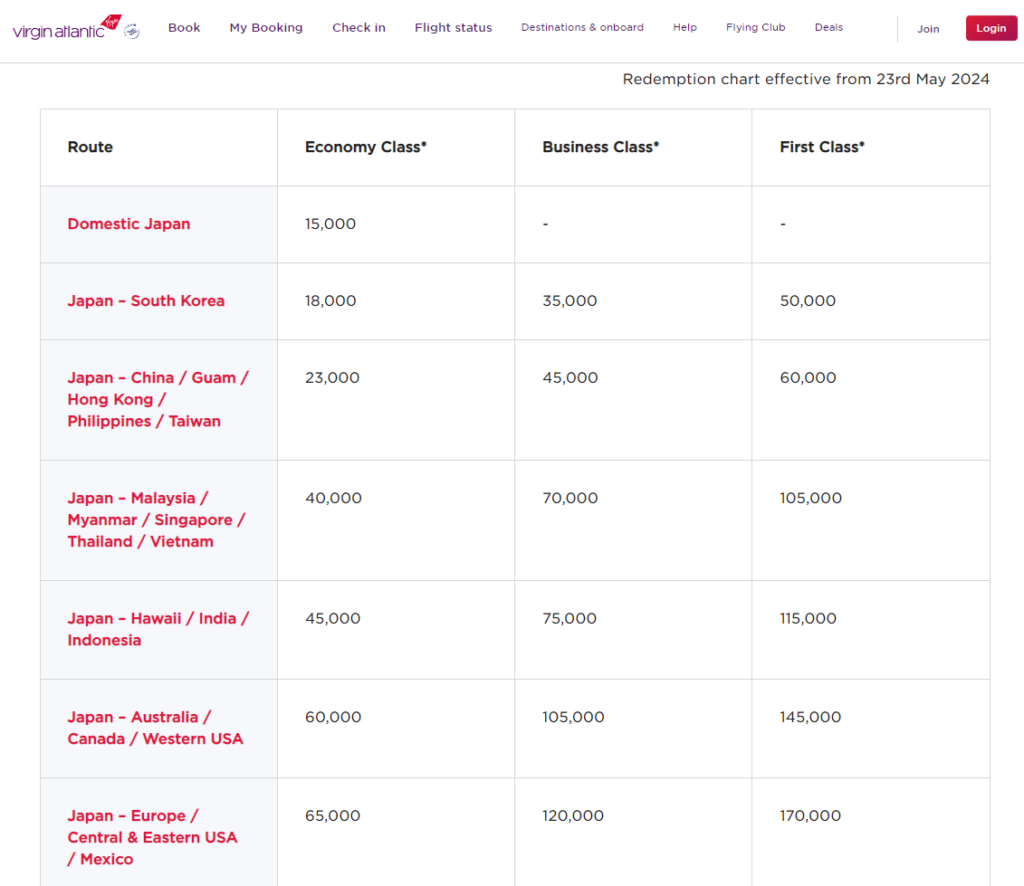1024x886 pixels.
Task: Select the Domestic Japan route
Action: pos(128,224)
